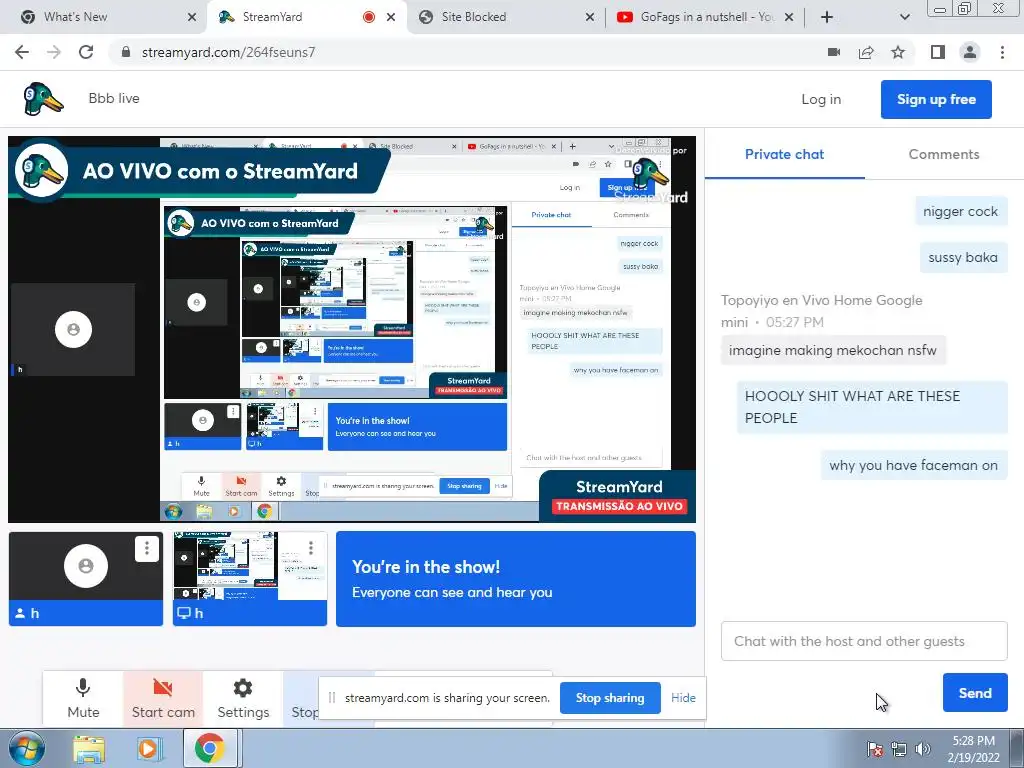Click the Send chat button
The image size is (1024, 768).
[974, 693]
